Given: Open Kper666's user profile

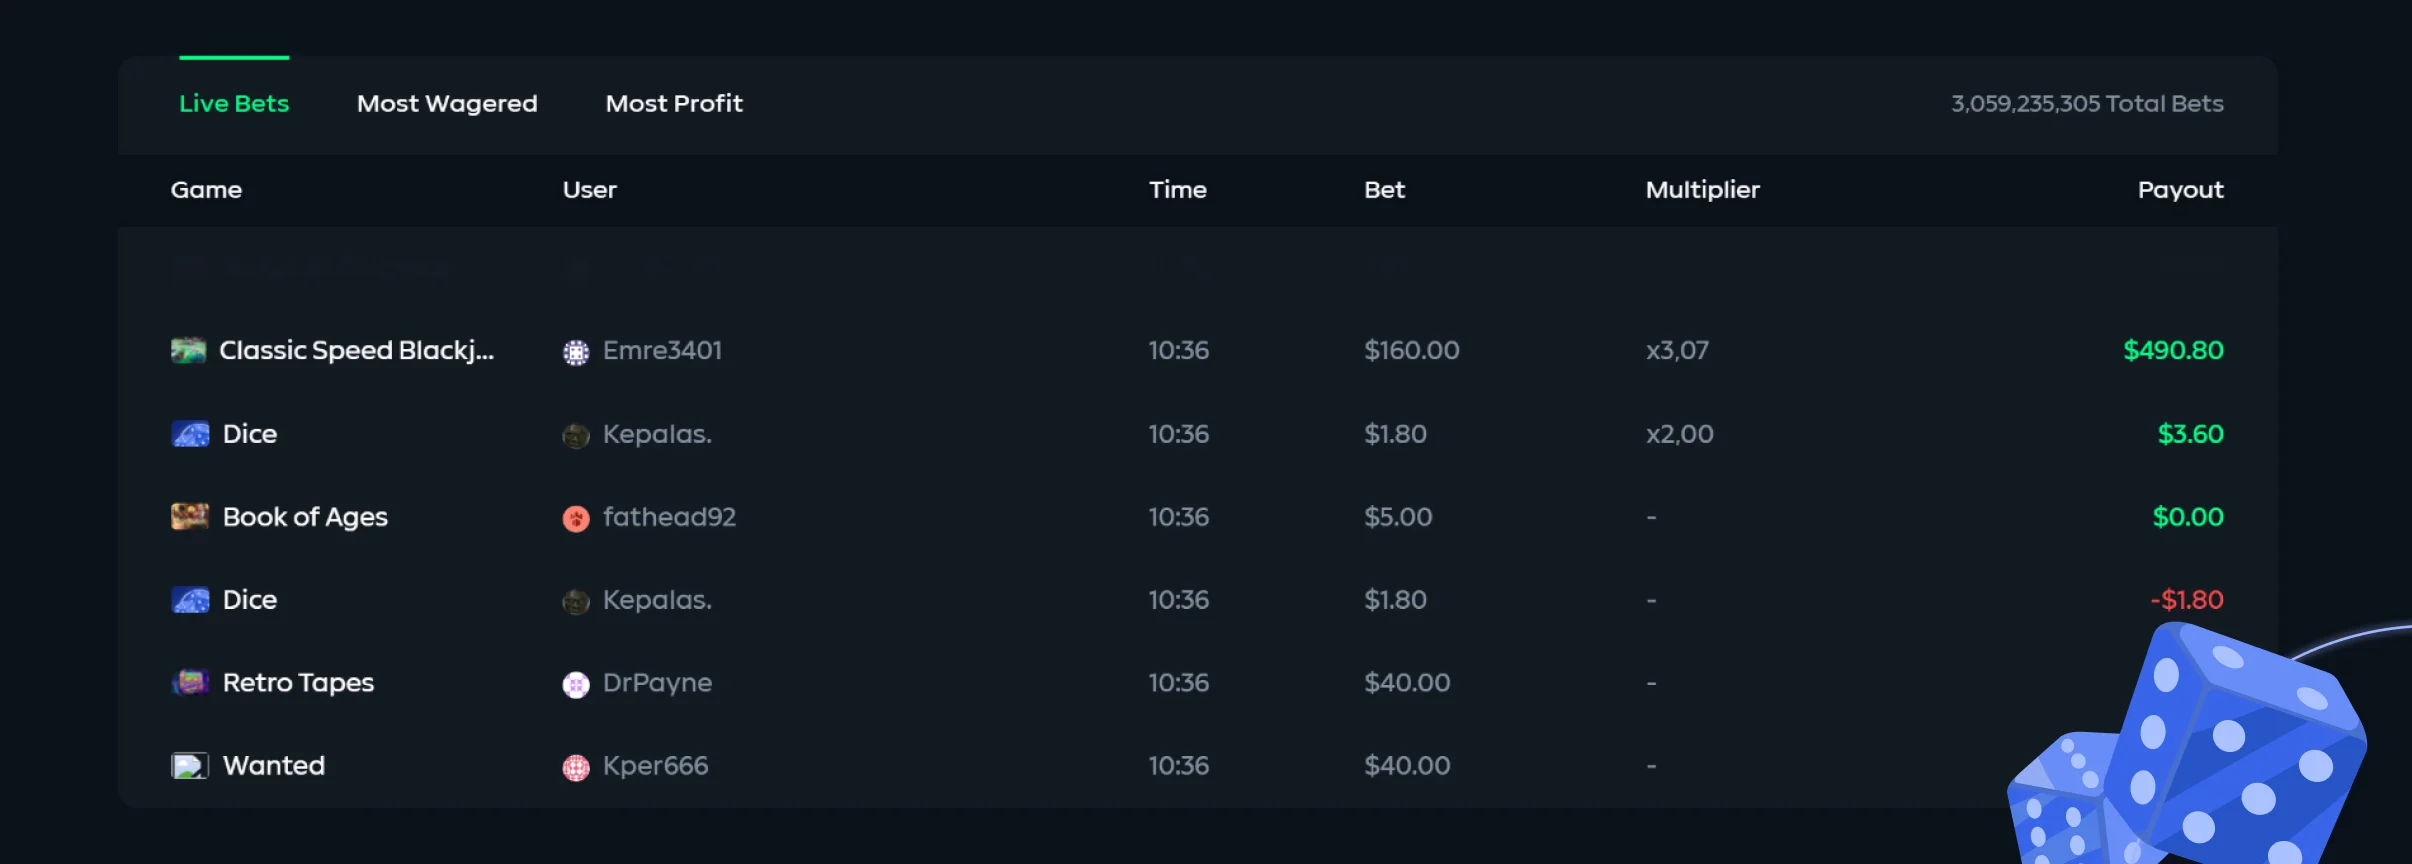Looking at the screenshot, I should [x=655, y=766].
